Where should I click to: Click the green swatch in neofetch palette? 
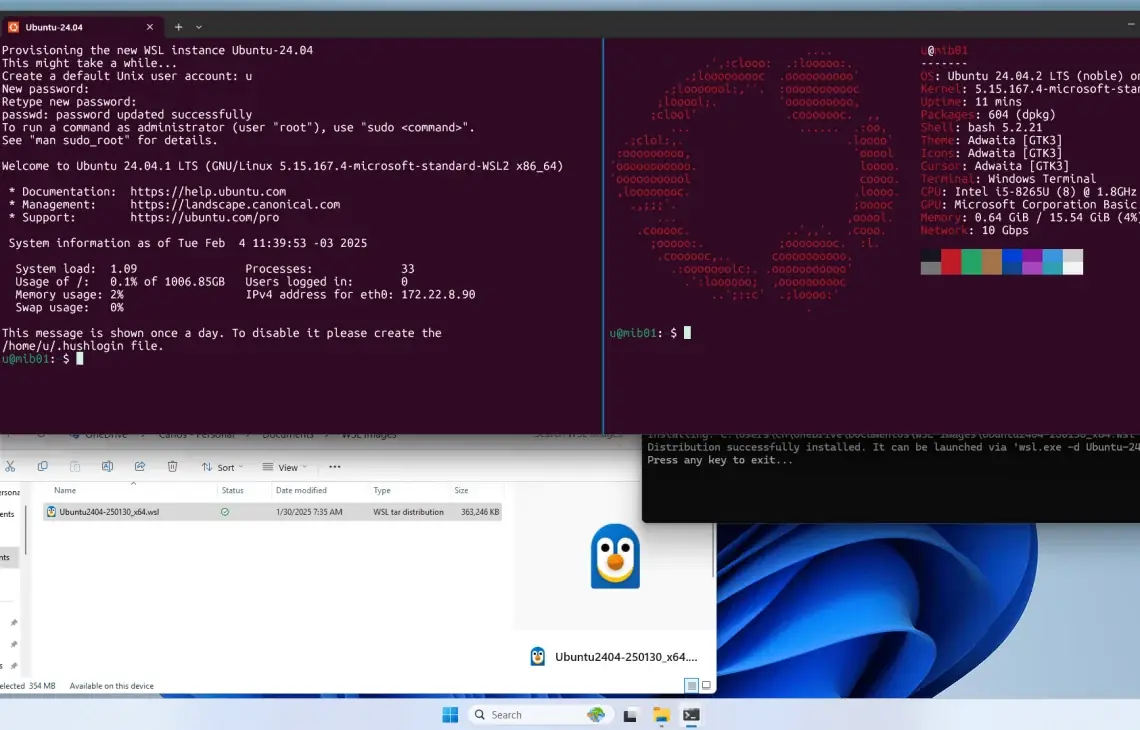point(971,262)
